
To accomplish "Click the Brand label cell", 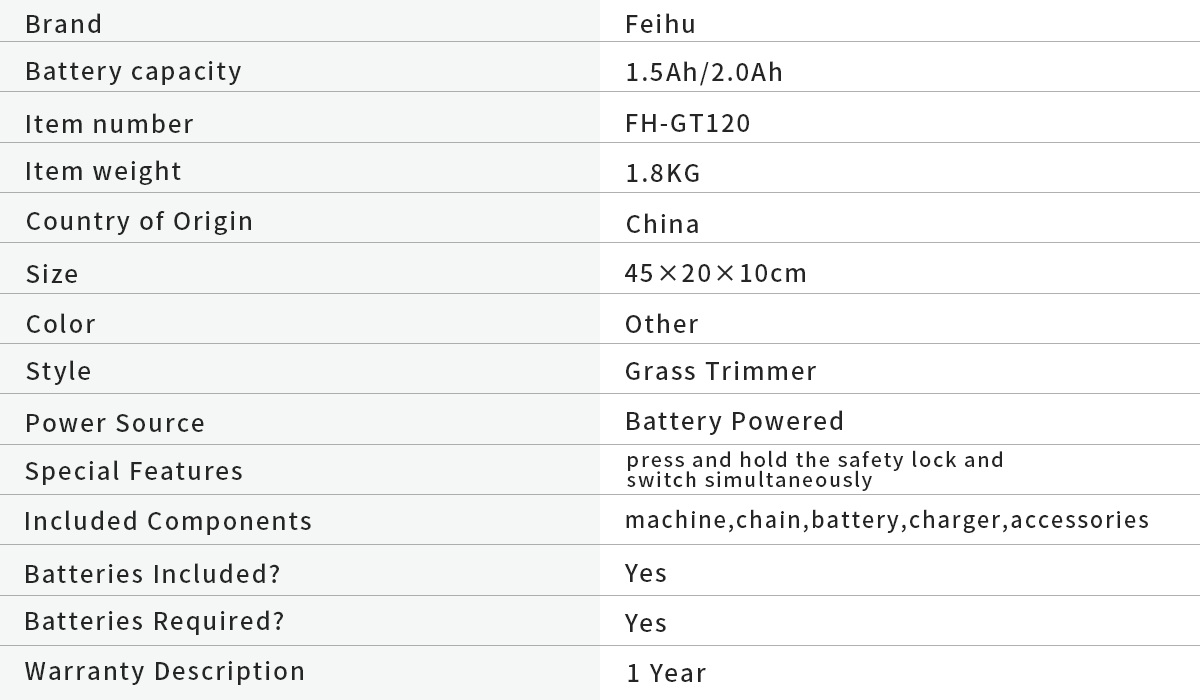I will (64, 23).
